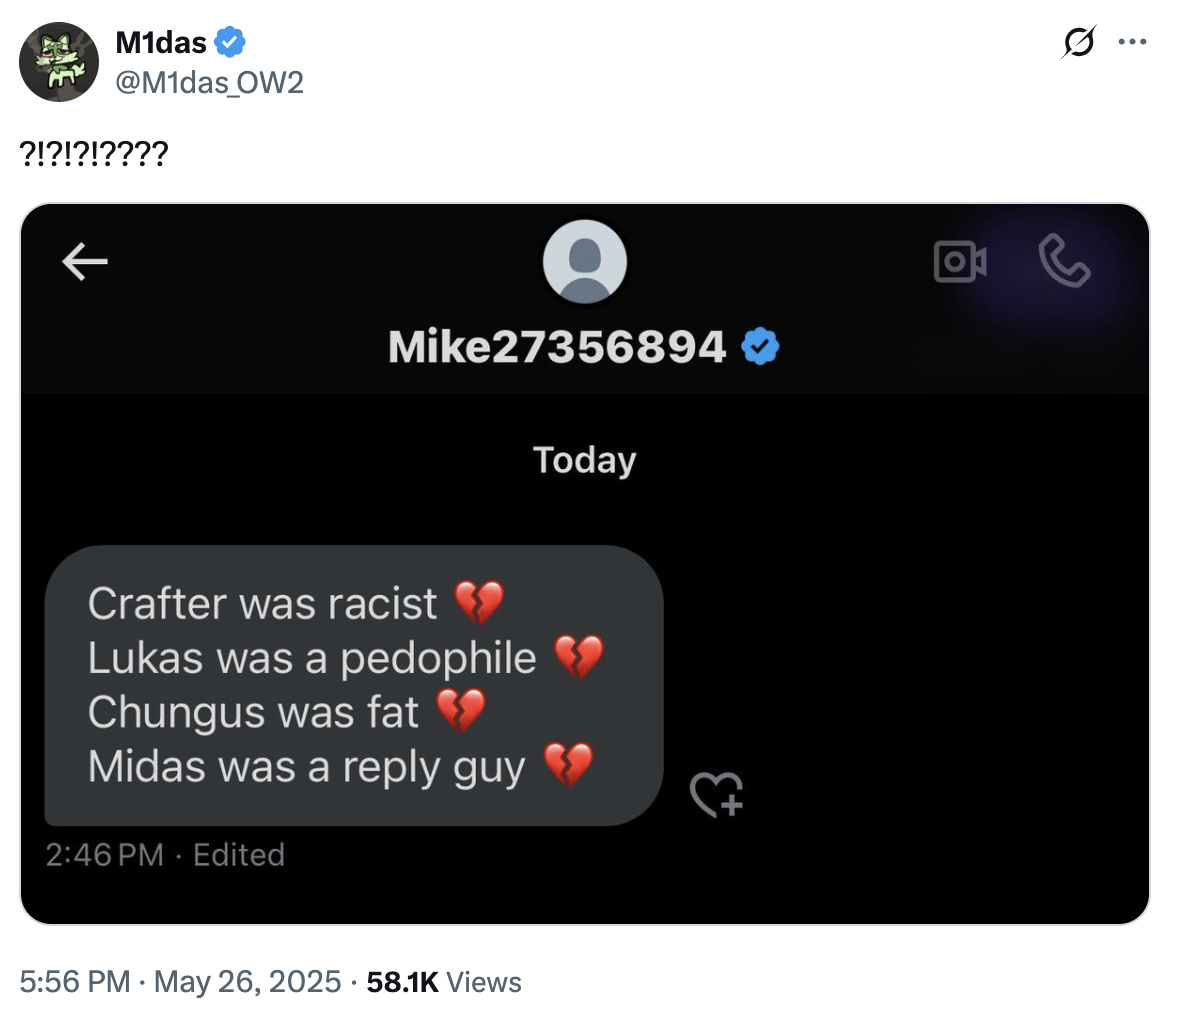Click the M1das display name
This screenshot has height=1024, width=1178.
[161, 42]
